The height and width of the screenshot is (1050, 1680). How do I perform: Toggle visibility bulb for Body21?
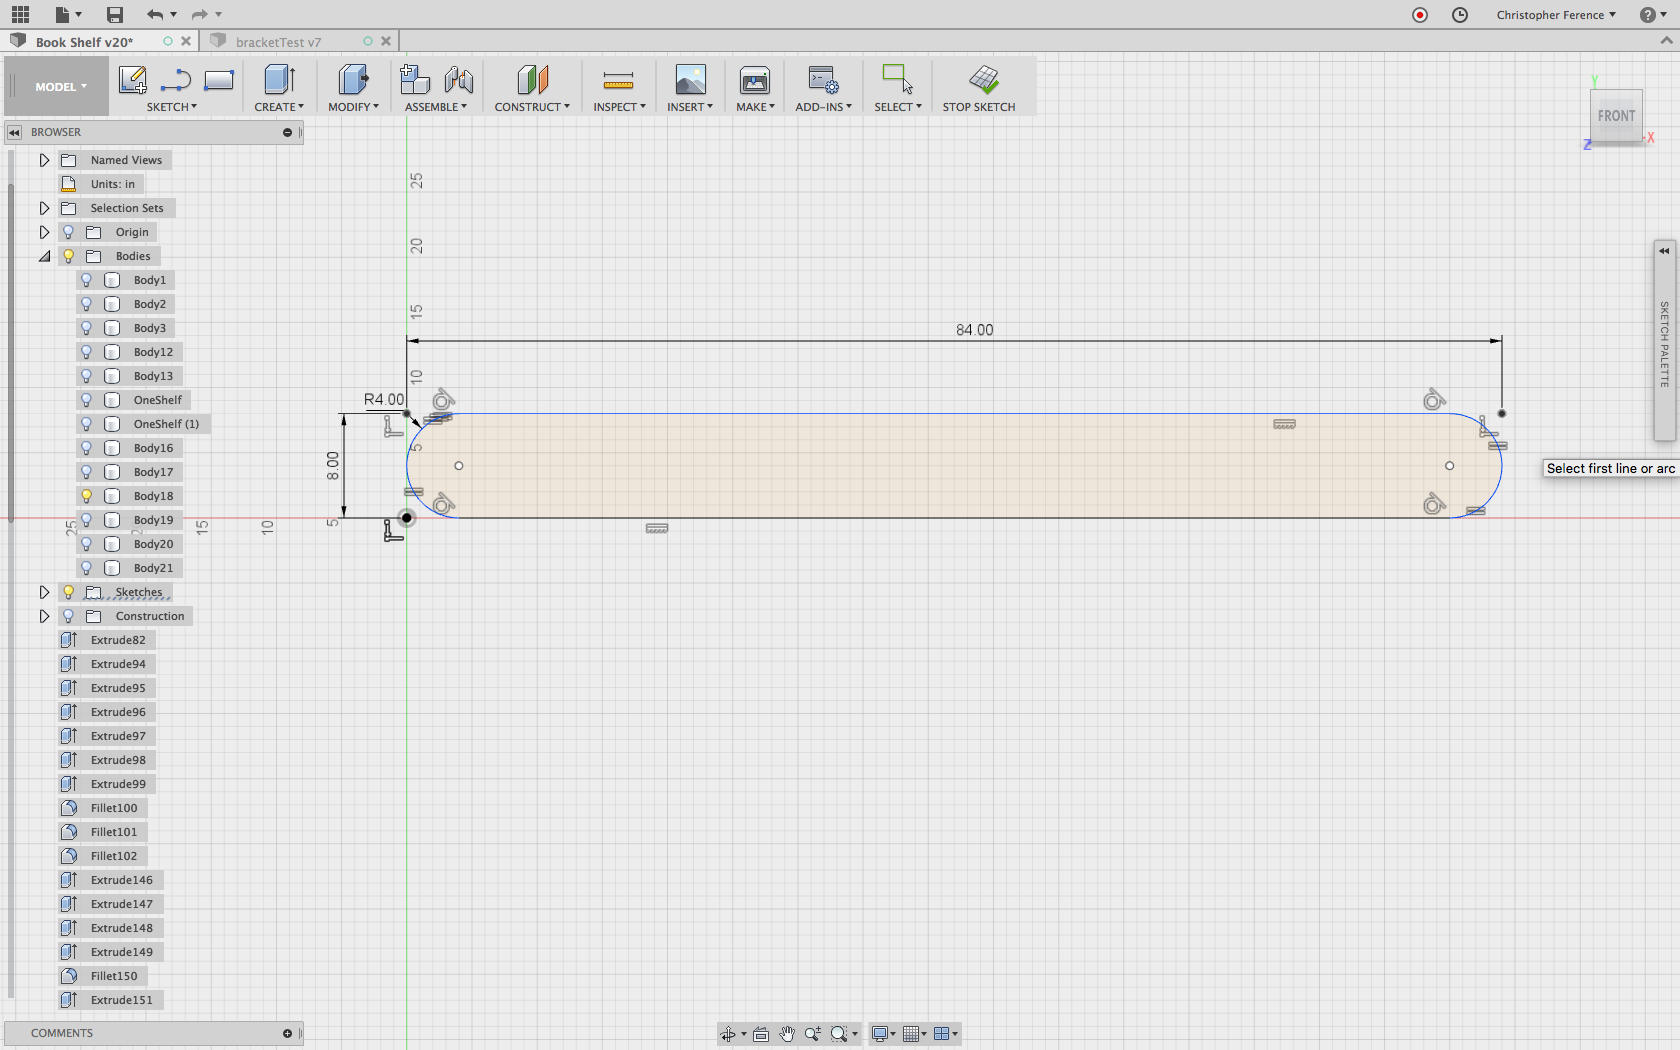pyautogui.click(x=86, y=568)
